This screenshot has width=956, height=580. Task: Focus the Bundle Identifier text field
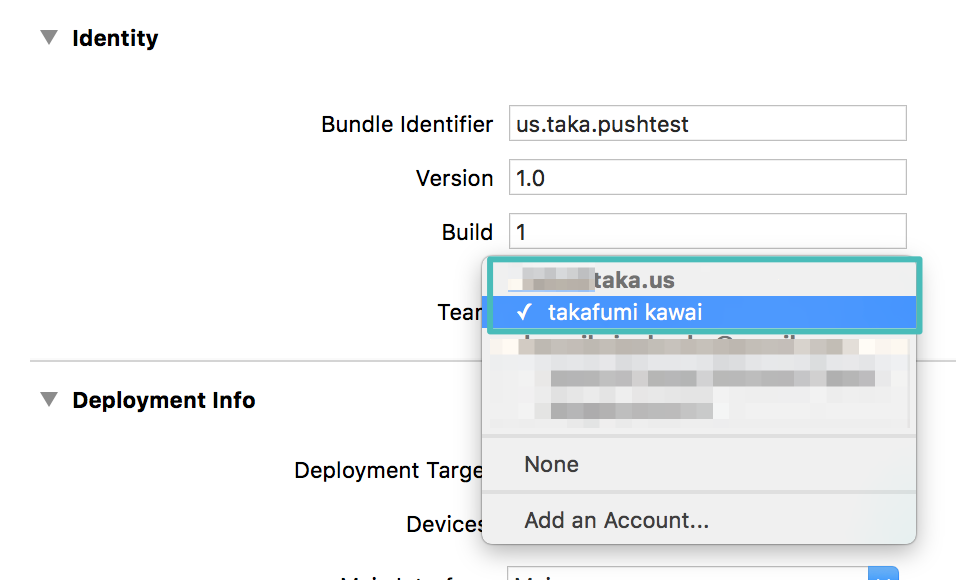coord(707,124)
